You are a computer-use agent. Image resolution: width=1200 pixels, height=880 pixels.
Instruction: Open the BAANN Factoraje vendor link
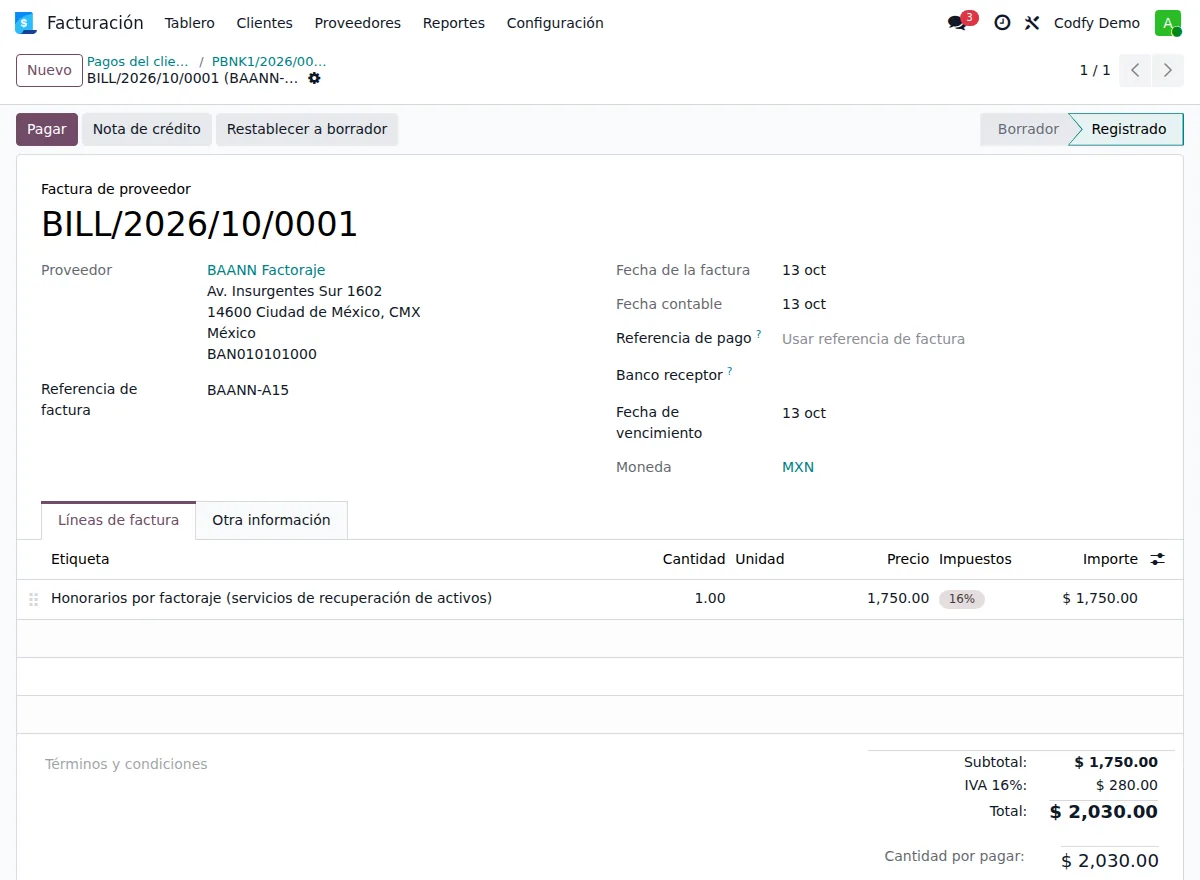(x=266, y=270)
